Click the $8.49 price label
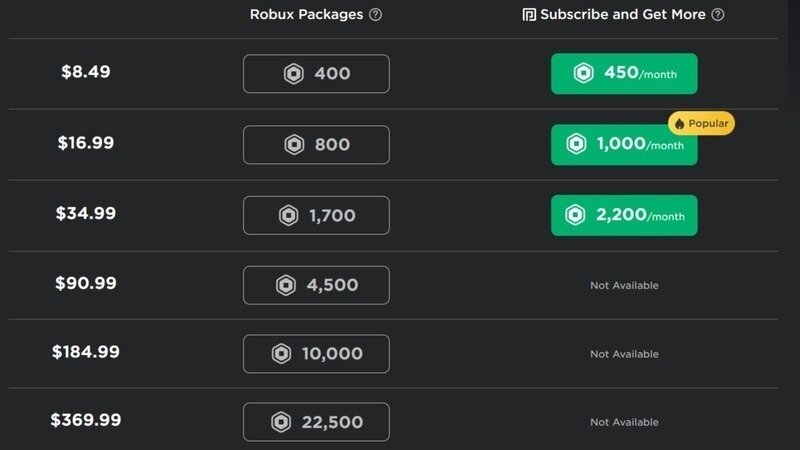 [x=86, y=72]
